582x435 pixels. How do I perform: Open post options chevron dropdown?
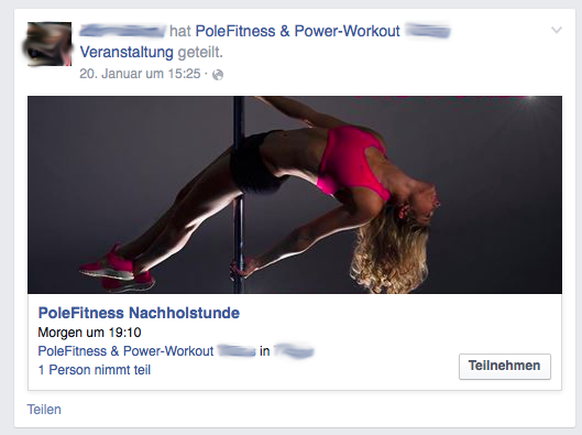tap(556, 30)
